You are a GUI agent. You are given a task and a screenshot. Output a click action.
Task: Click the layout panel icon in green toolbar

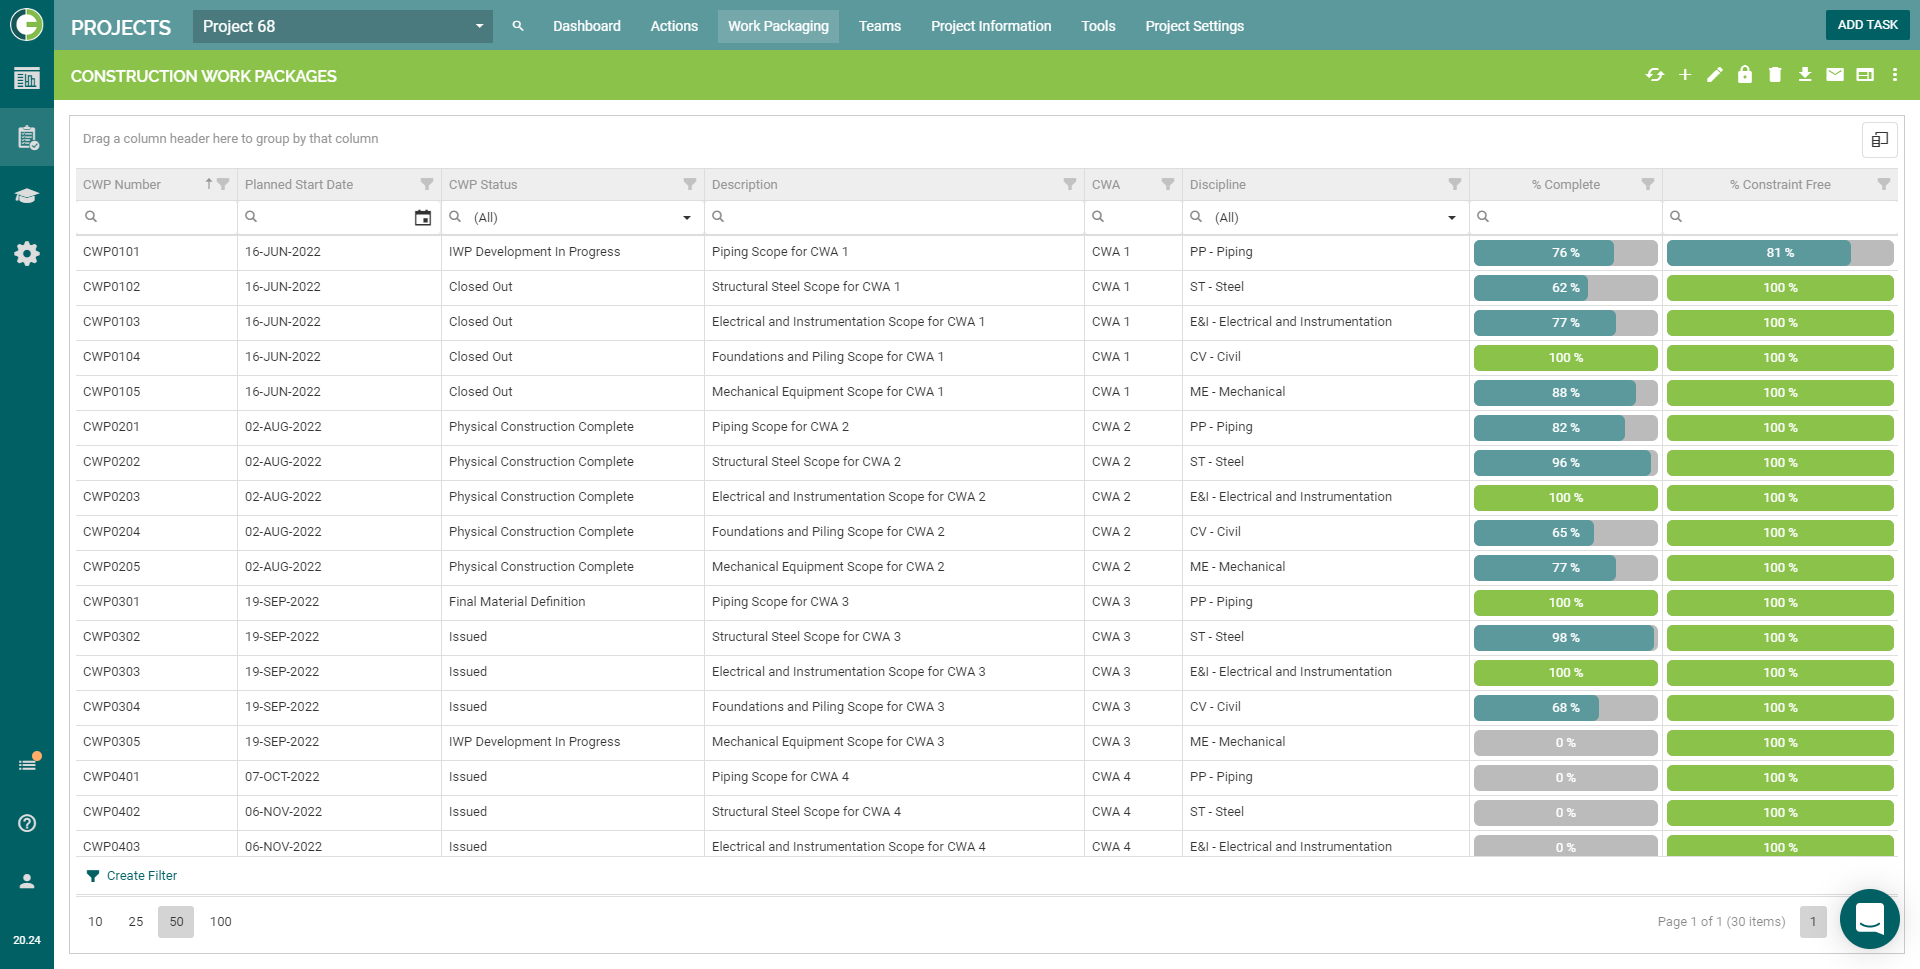(x=1865, y=75)
